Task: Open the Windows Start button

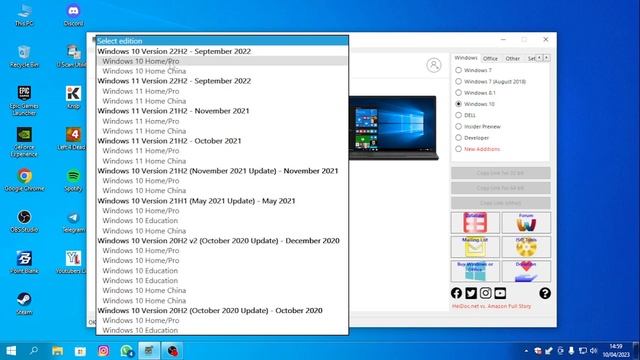Action: (x=11, y=351)
